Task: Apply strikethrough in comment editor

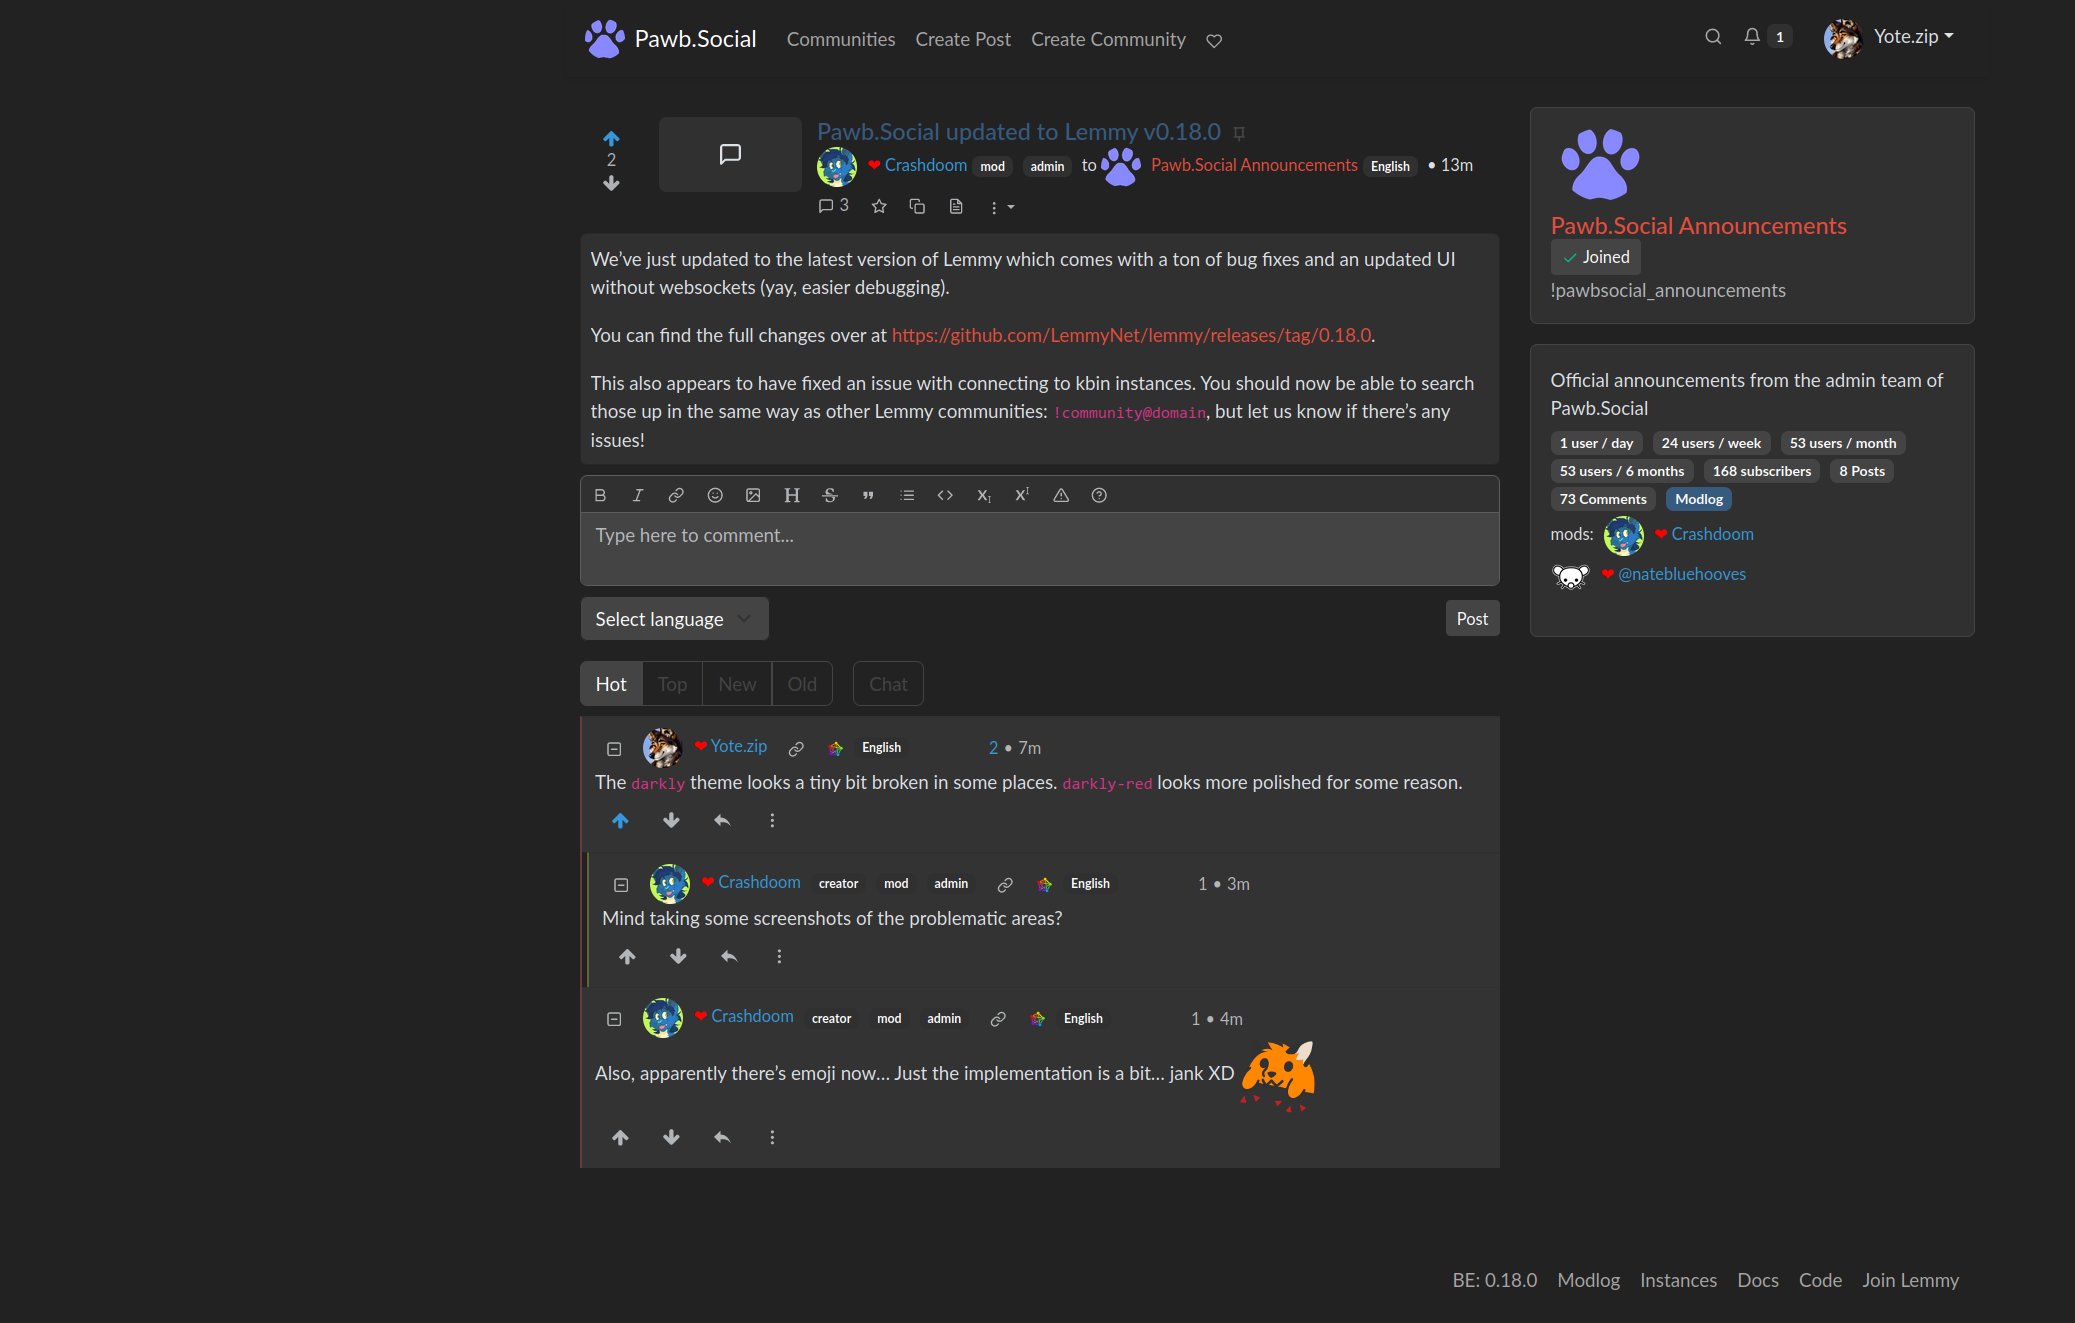Action: point(830,495)
